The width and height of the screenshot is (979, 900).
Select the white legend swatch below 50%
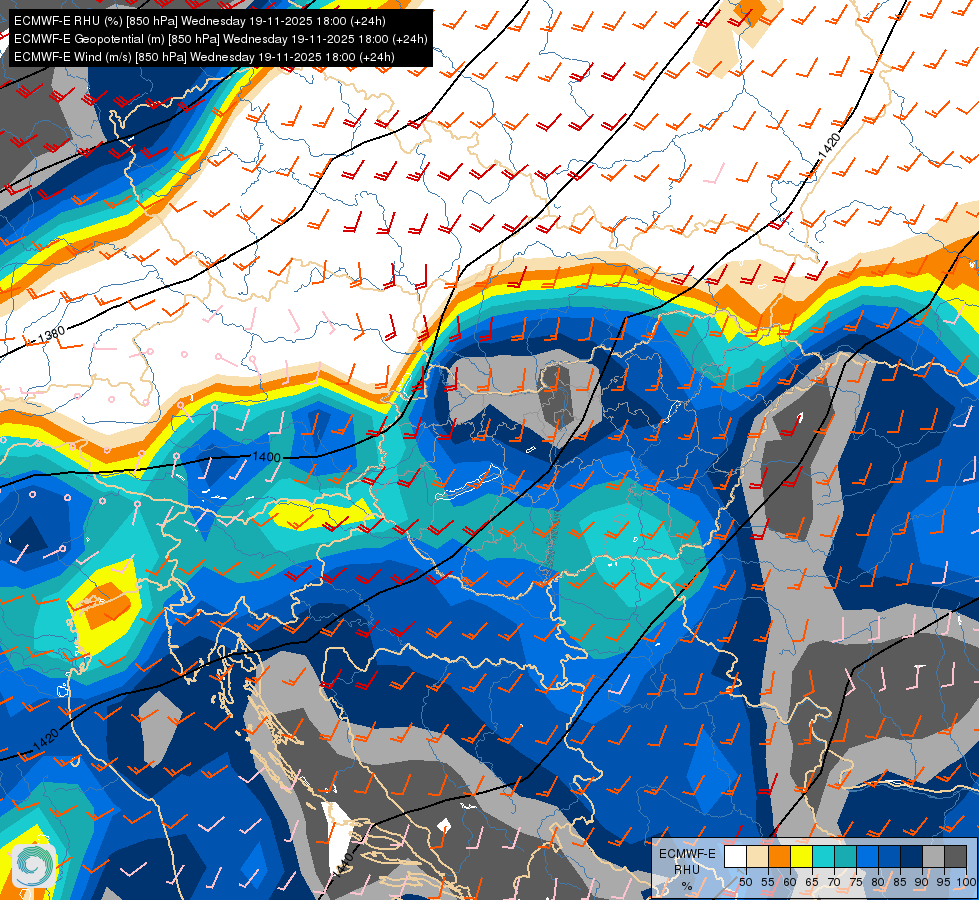735,856
